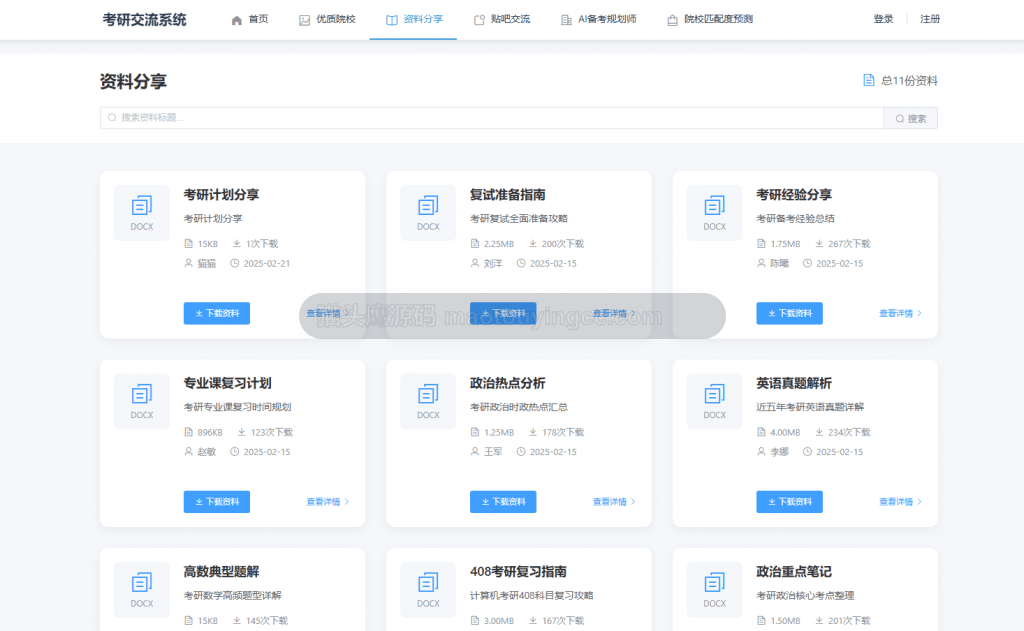The height and width of the screenshot is (631, 1024).
Task: Click download count icon beside 123次下载
Action: point(242,432)
